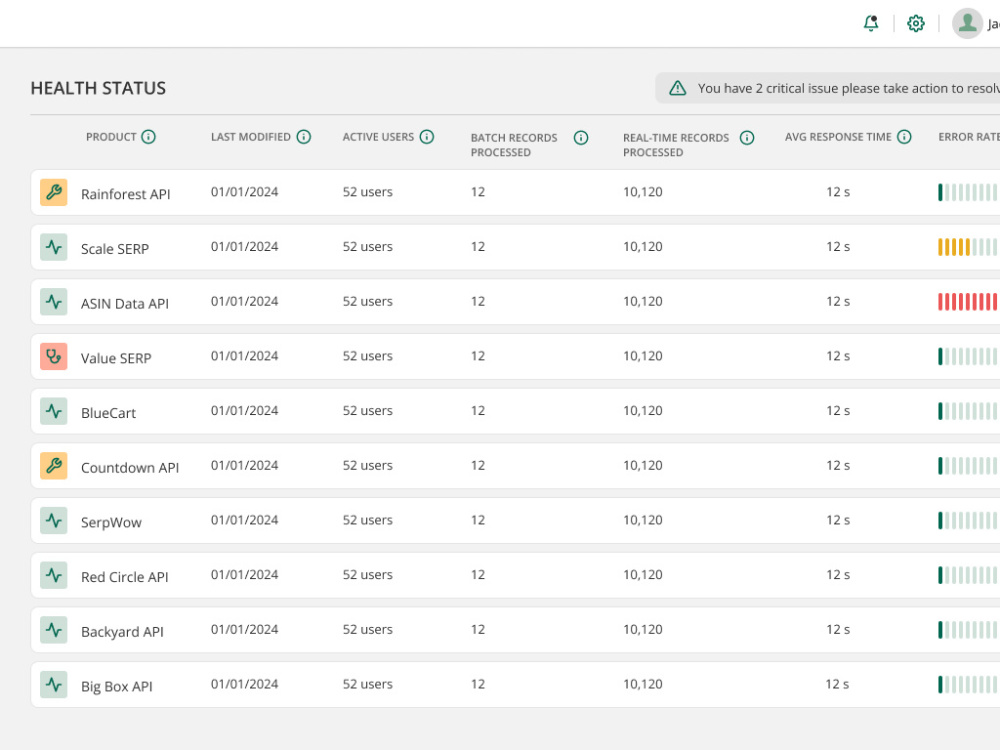Viewport: 1000px width, 750px height.
Task: Click the SerpWow pulse status icon
Action: click(x=54, y=520)
